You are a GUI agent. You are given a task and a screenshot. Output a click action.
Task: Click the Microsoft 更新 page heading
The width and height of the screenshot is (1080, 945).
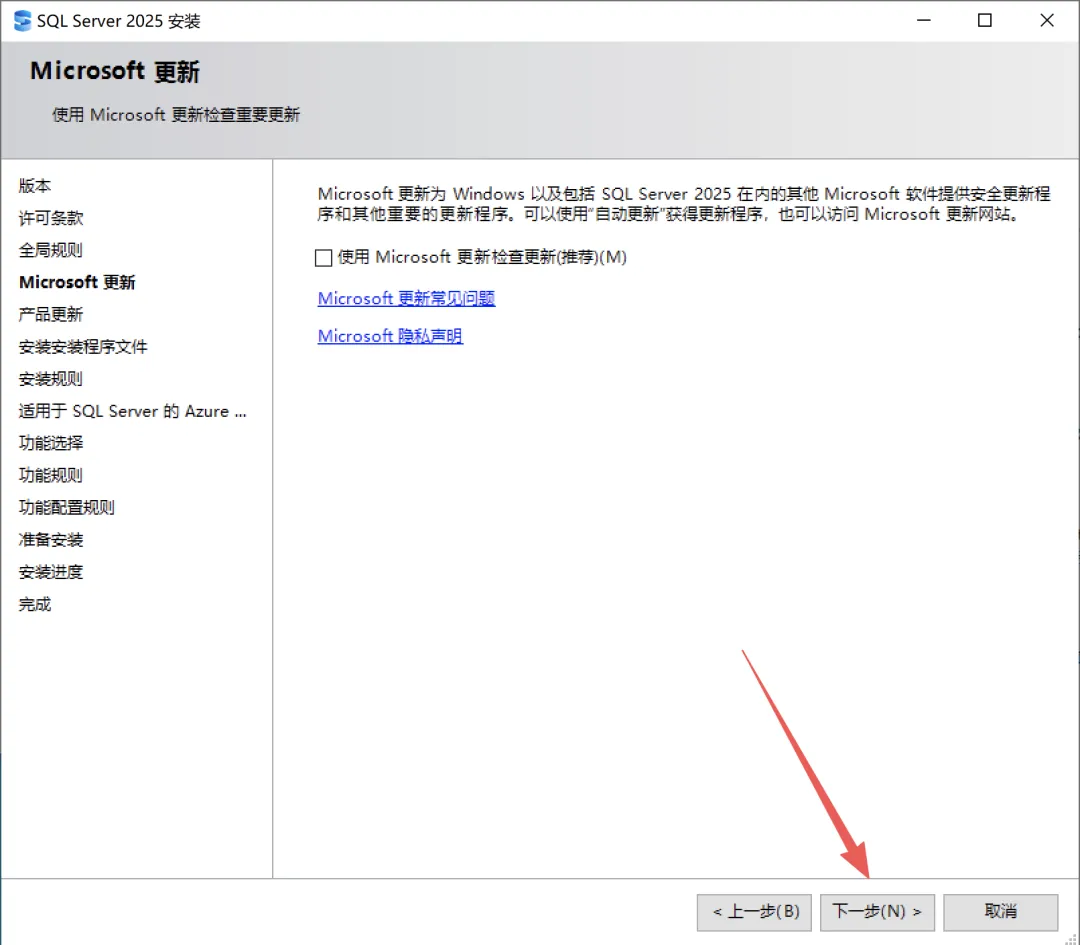pyautogui.click(x=115, y=72)
